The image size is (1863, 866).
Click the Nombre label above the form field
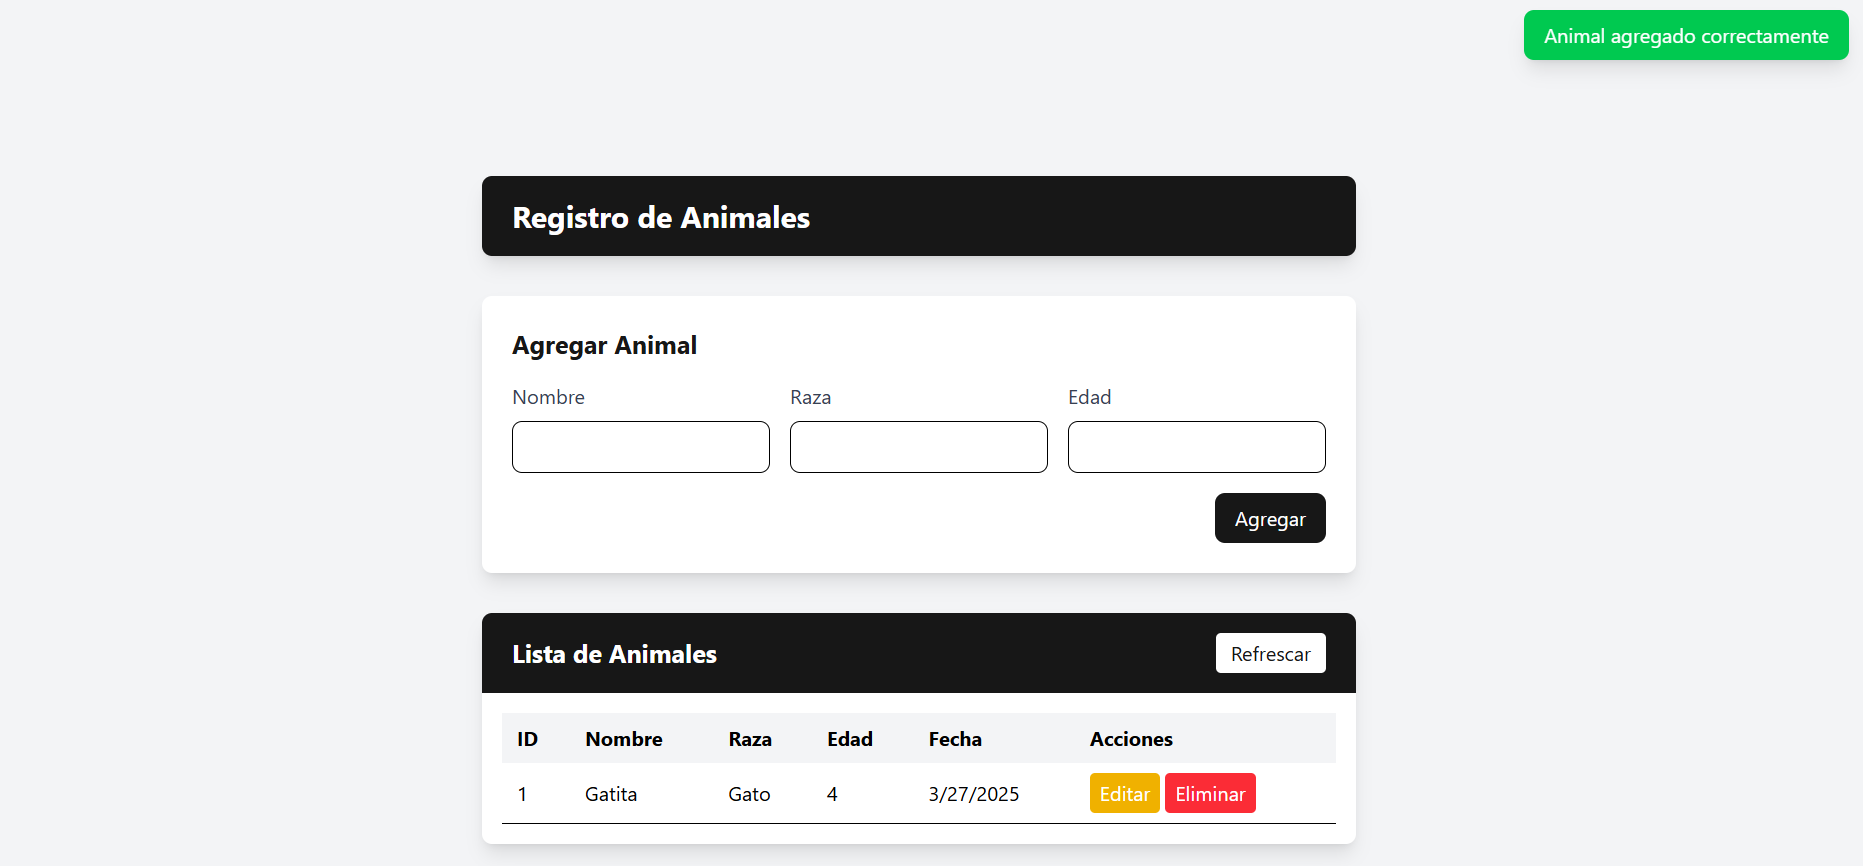[x=548, y=397]
